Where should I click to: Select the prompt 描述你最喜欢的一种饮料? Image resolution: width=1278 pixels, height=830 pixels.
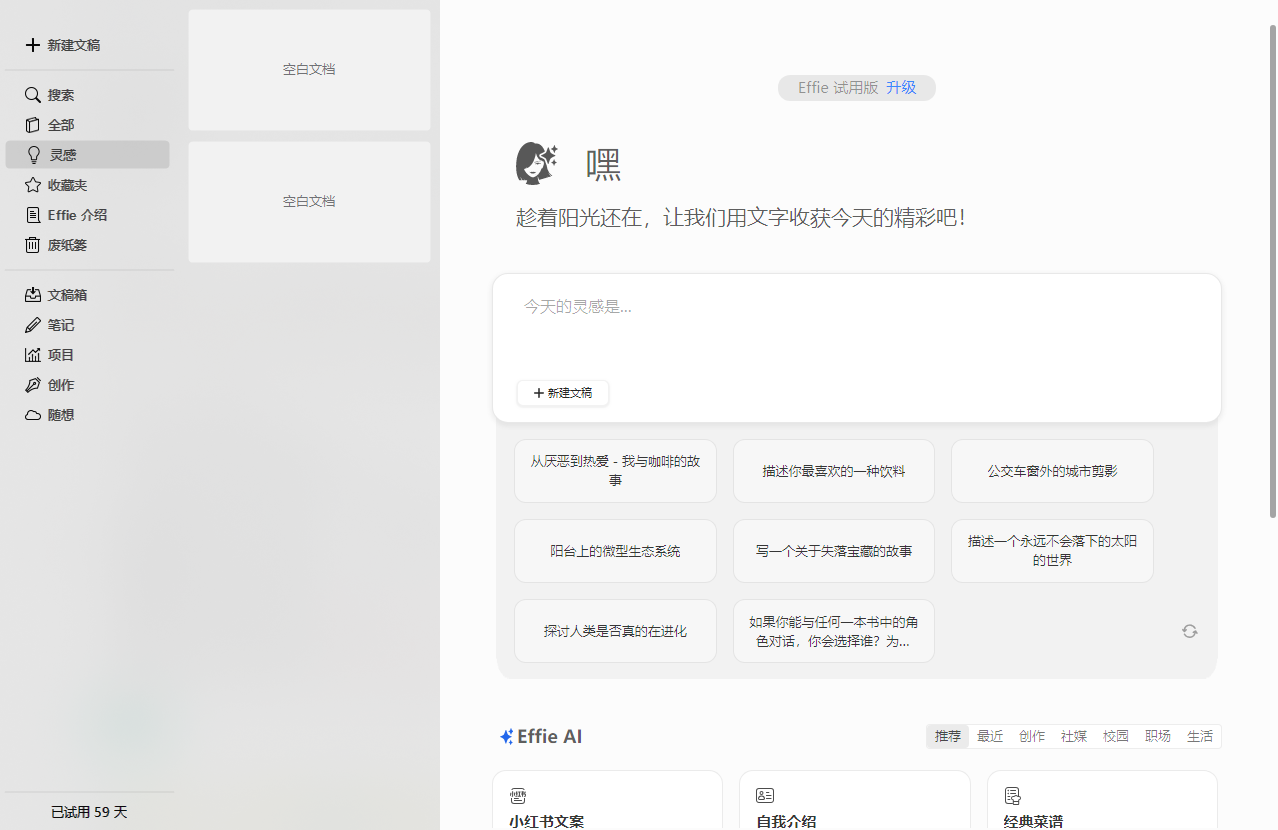point(833,470)
